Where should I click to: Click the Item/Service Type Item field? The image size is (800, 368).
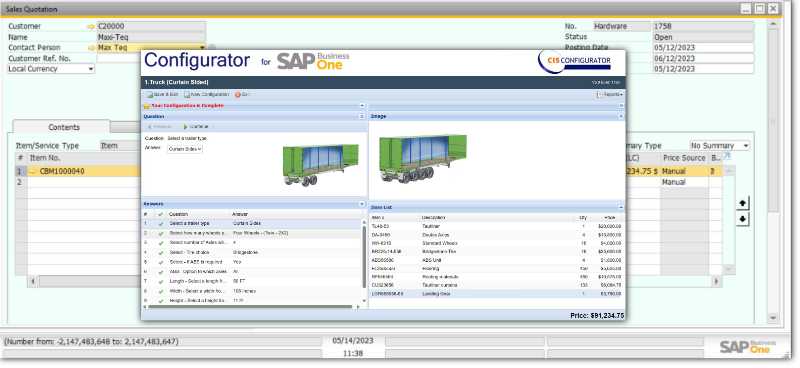tap(120, 145)
